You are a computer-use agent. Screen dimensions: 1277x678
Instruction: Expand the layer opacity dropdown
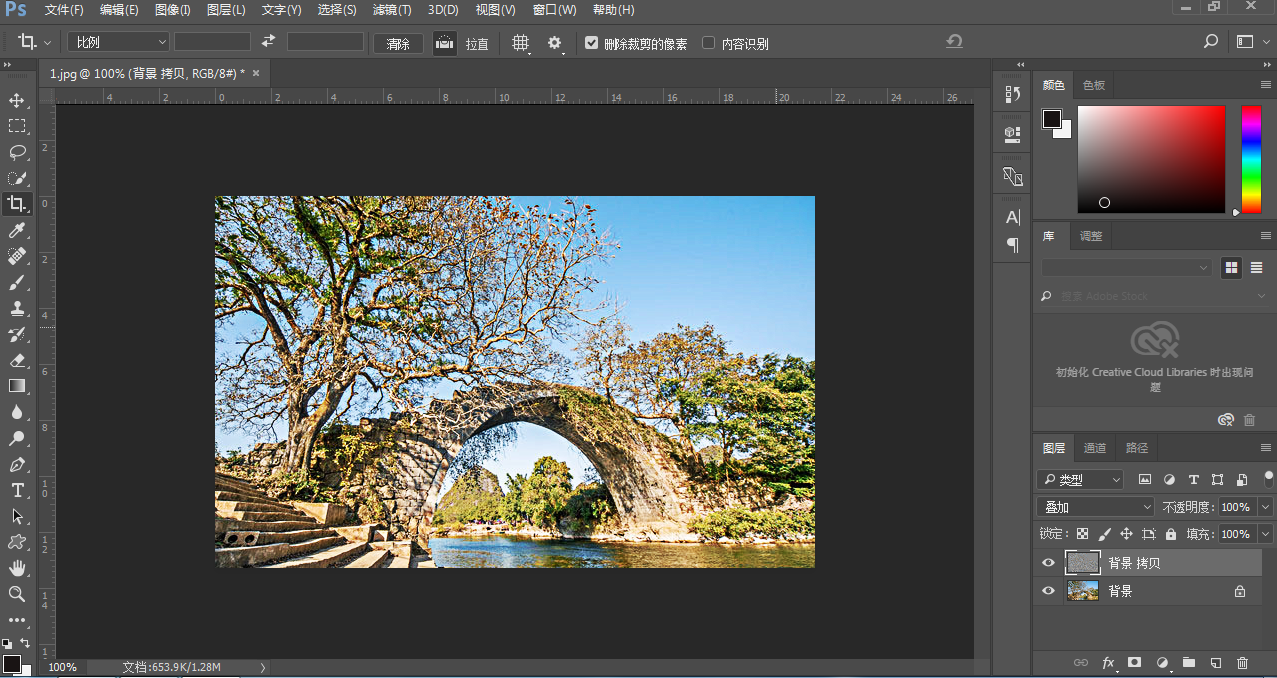coord(1264,507)
